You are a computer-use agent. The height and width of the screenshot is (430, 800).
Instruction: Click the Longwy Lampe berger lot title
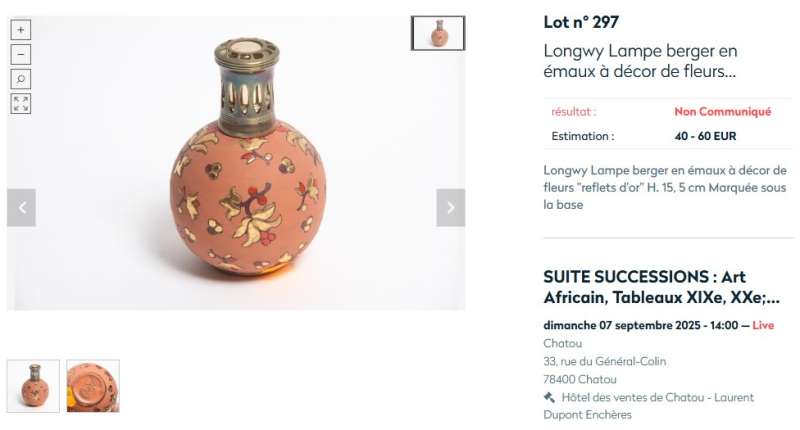[x=640, y=61]
